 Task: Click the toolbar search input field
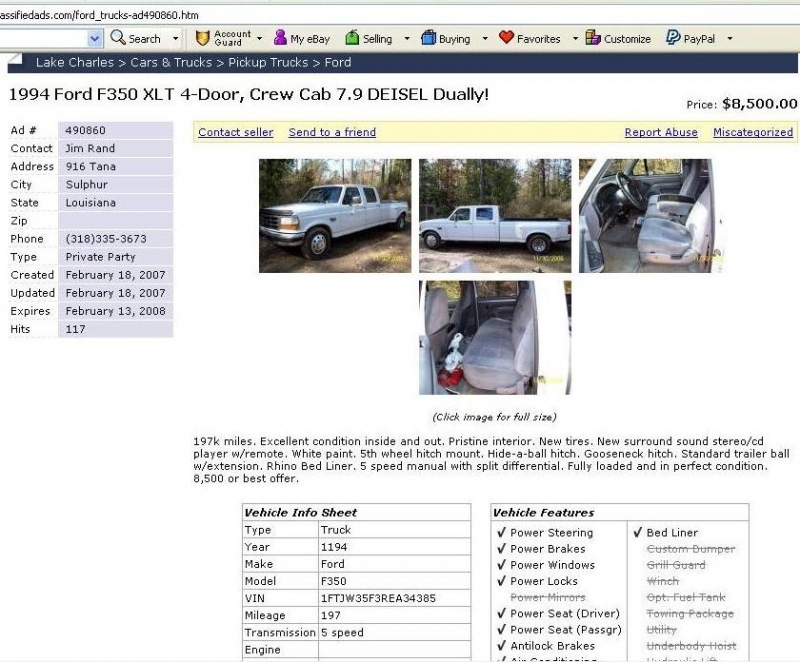[x=43, y=39]
